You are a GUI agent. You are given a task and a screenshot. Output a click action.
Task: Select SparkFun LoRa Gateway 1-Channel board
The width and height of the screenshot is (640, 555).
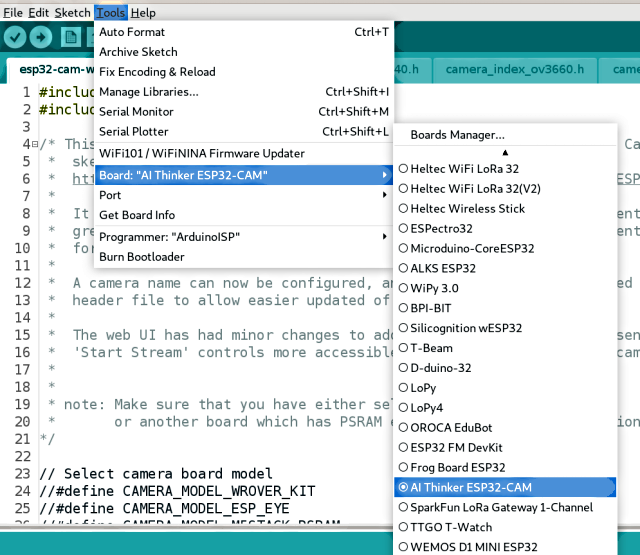tap(505, 507)
